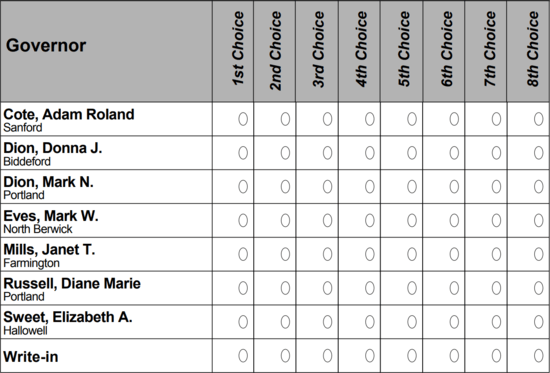The image size is (550, 373).
Task: Click the 1st Choice column header
Action: tap(238, 48)
